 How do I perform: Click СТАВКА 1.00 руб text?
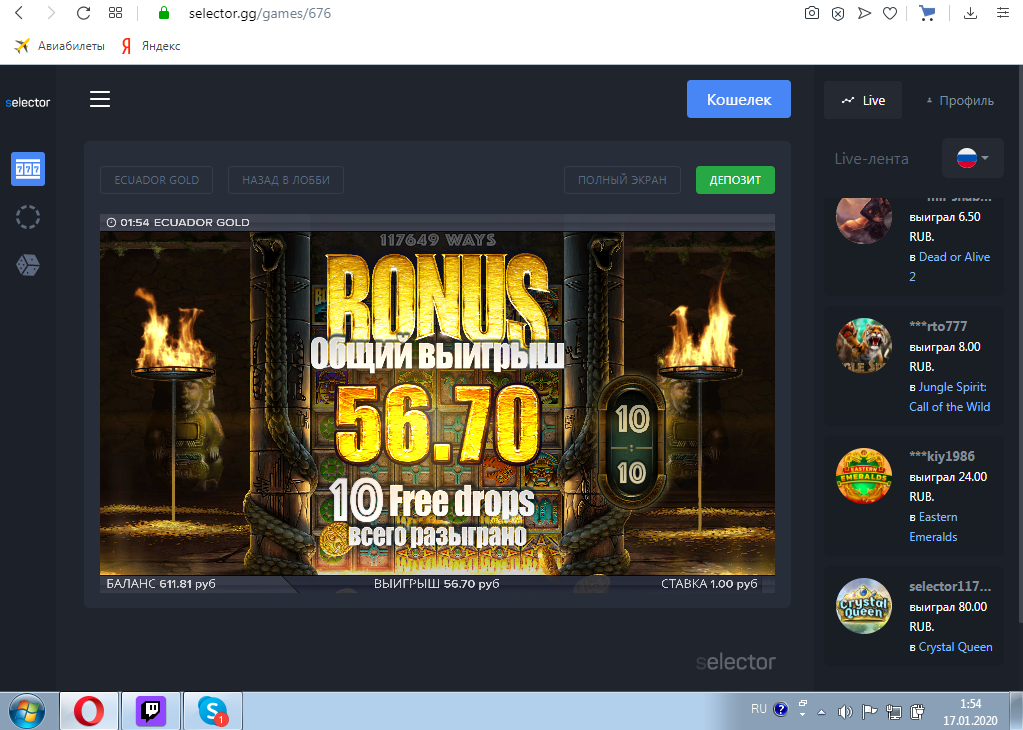[x=709, y=584]
